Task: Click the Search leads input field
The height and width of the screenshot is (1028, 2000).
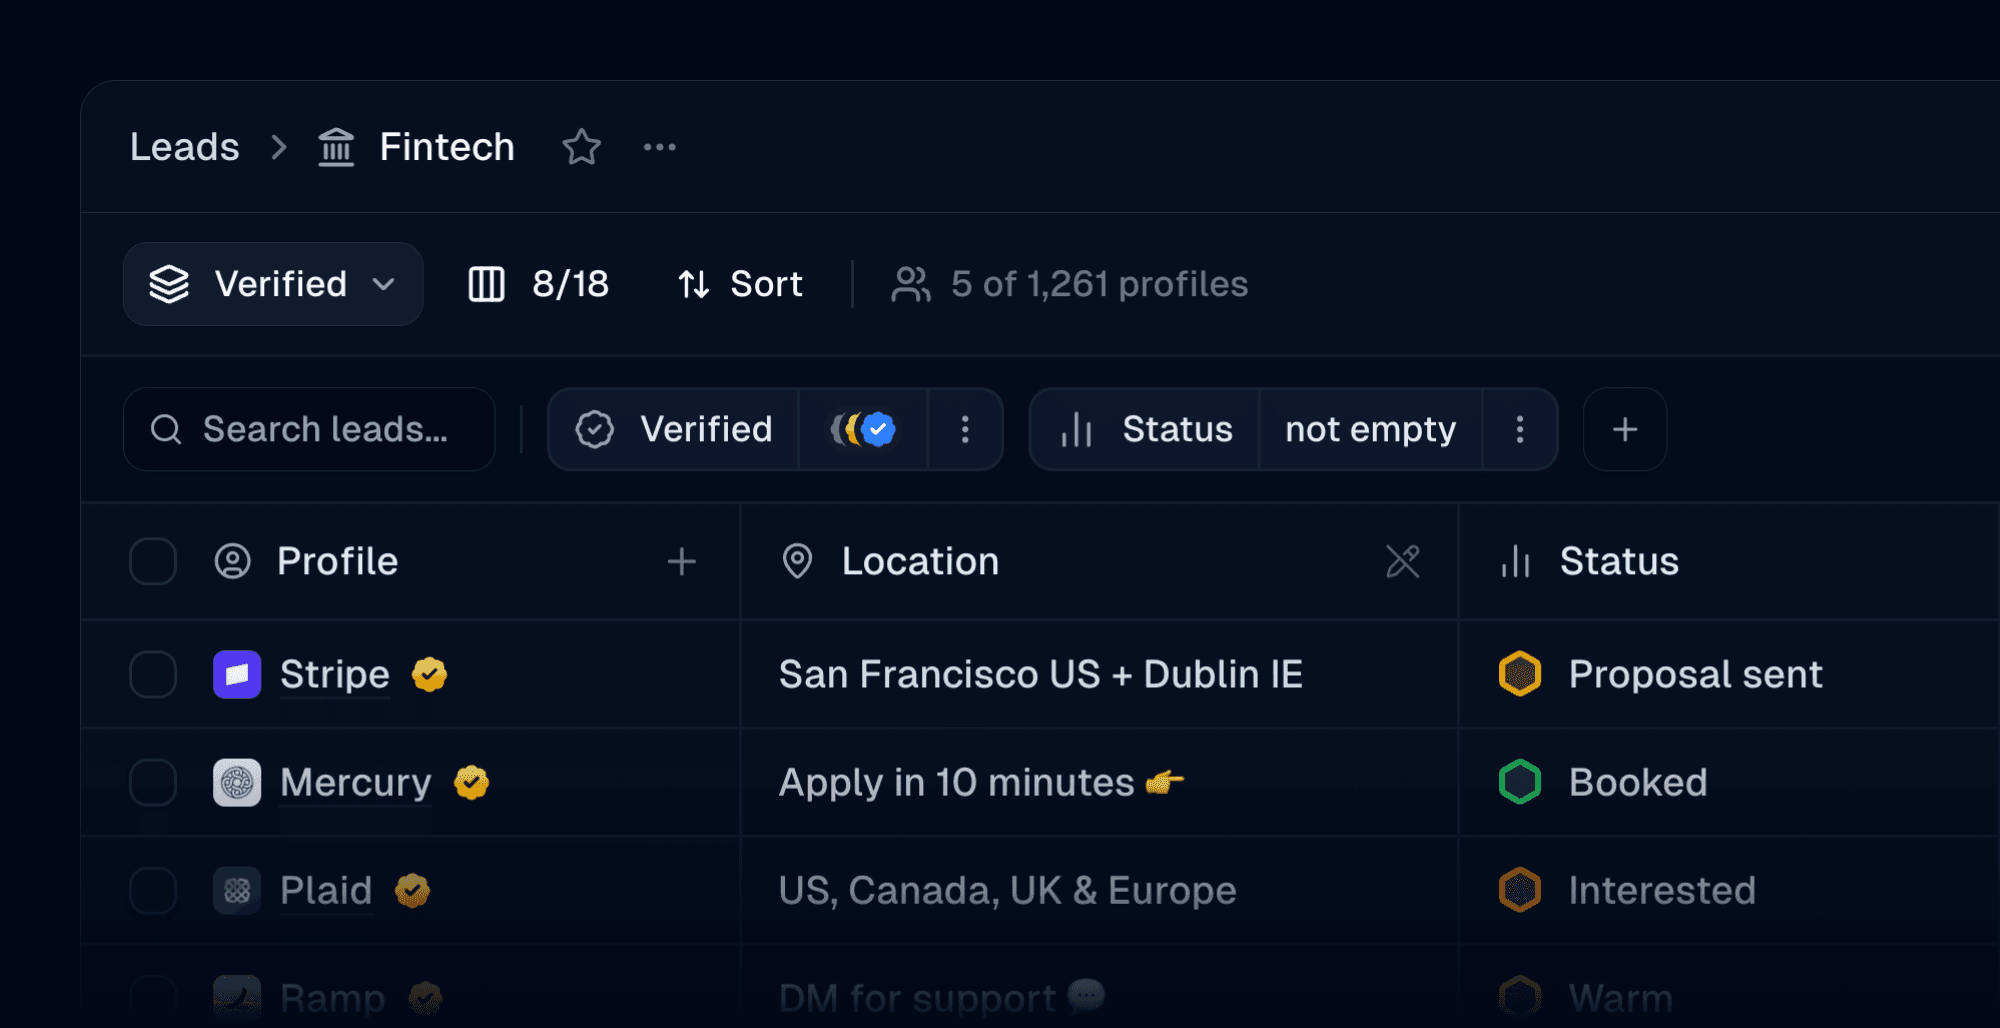Action: click(309, 429)
